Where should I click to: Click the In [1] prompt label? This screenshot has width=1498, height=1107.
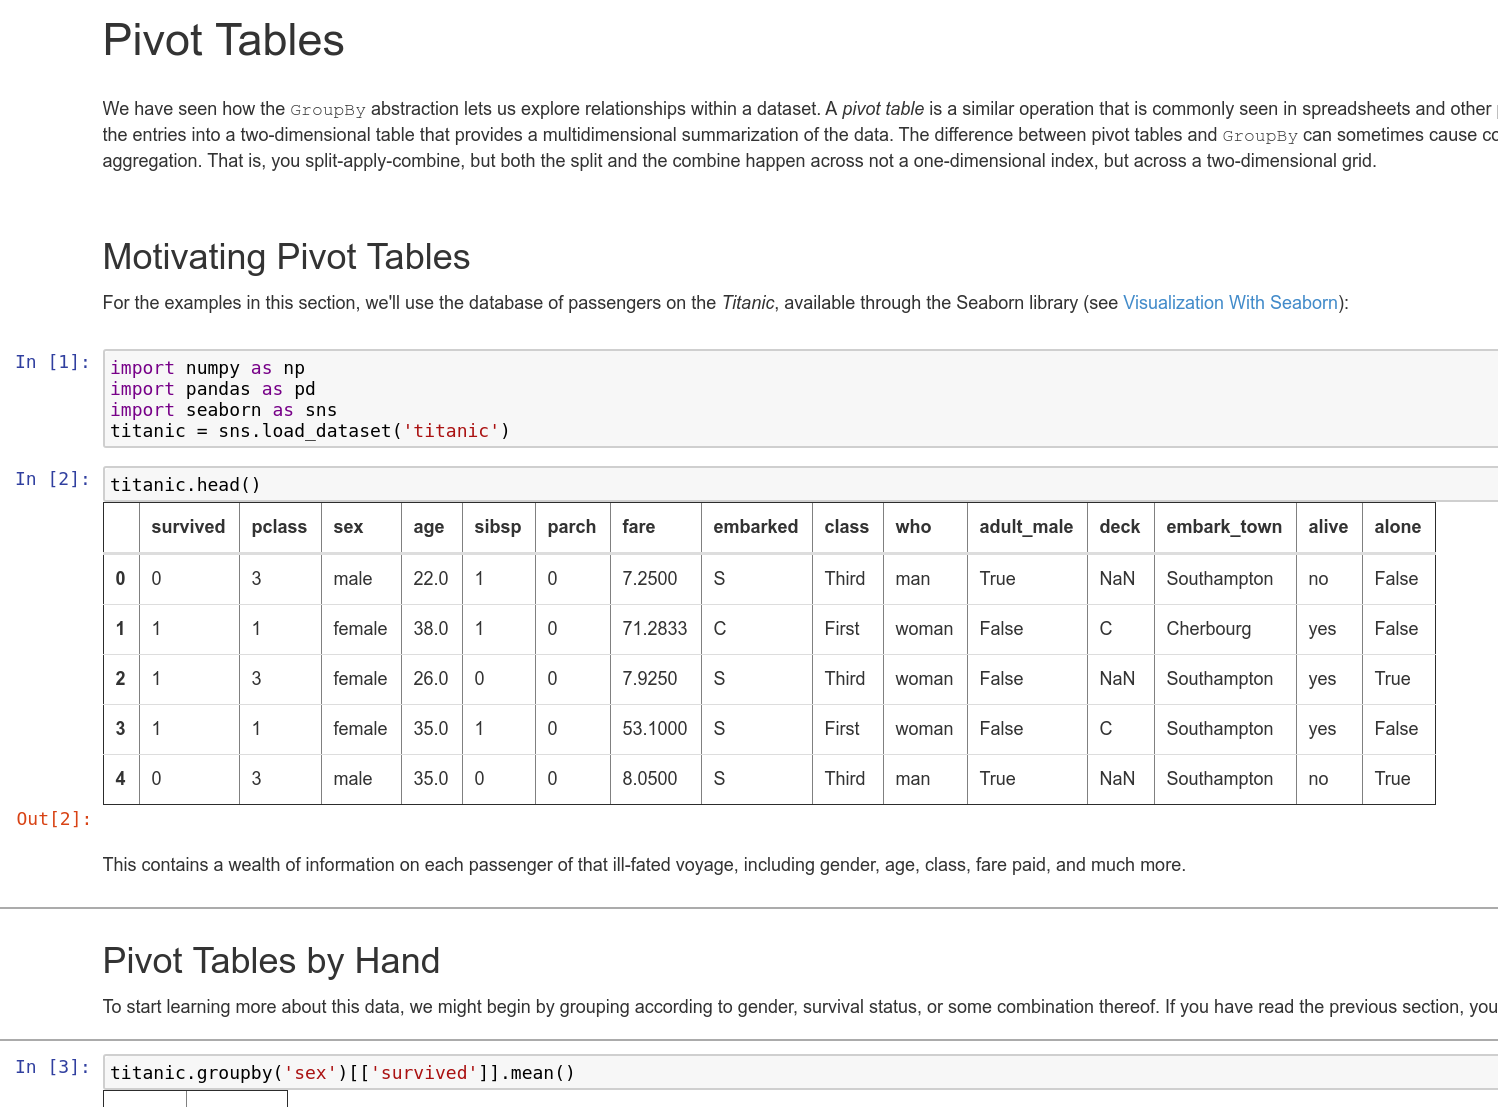[52, 362]
